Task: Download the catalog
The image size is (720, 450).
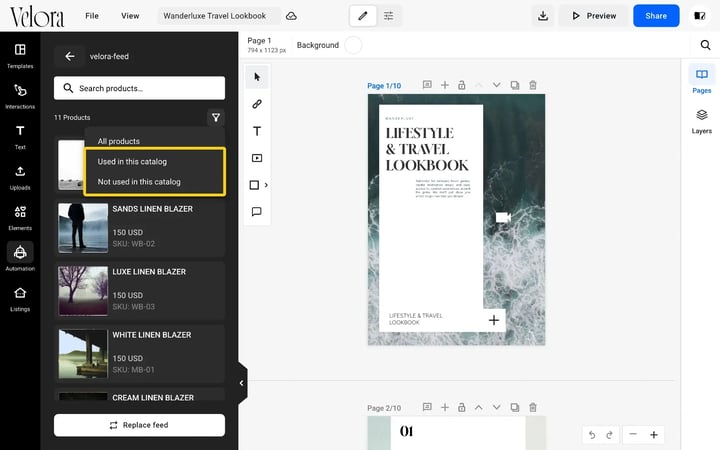Action: tap(543, 16)
